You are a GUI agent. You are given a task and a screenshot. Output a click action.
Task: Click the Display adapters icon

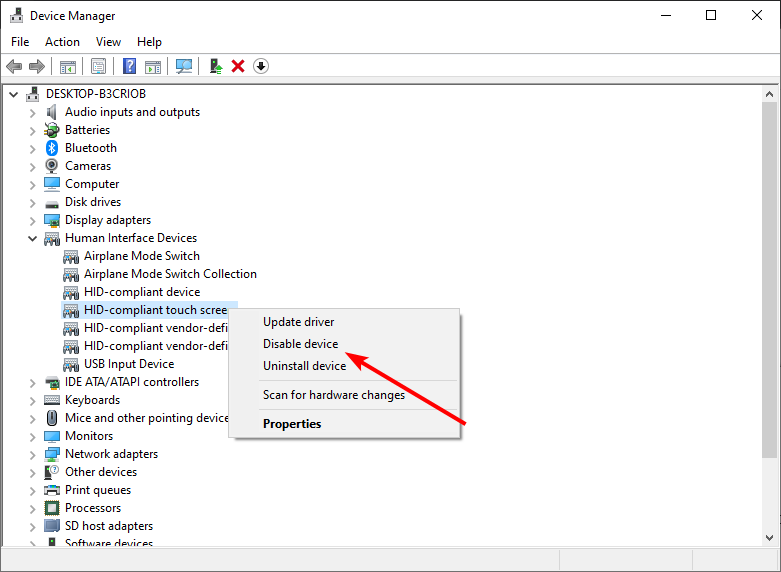tap(52, 220)
